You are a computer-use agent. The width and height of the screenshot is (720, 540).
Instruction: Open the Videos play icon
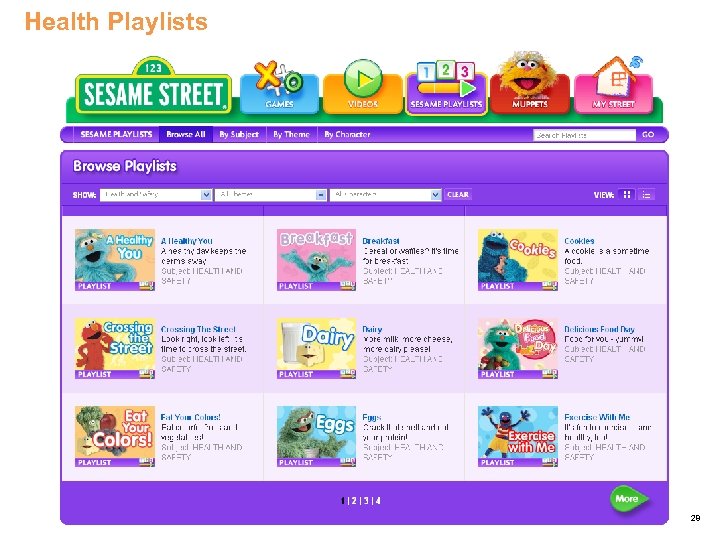click(362, 87)
